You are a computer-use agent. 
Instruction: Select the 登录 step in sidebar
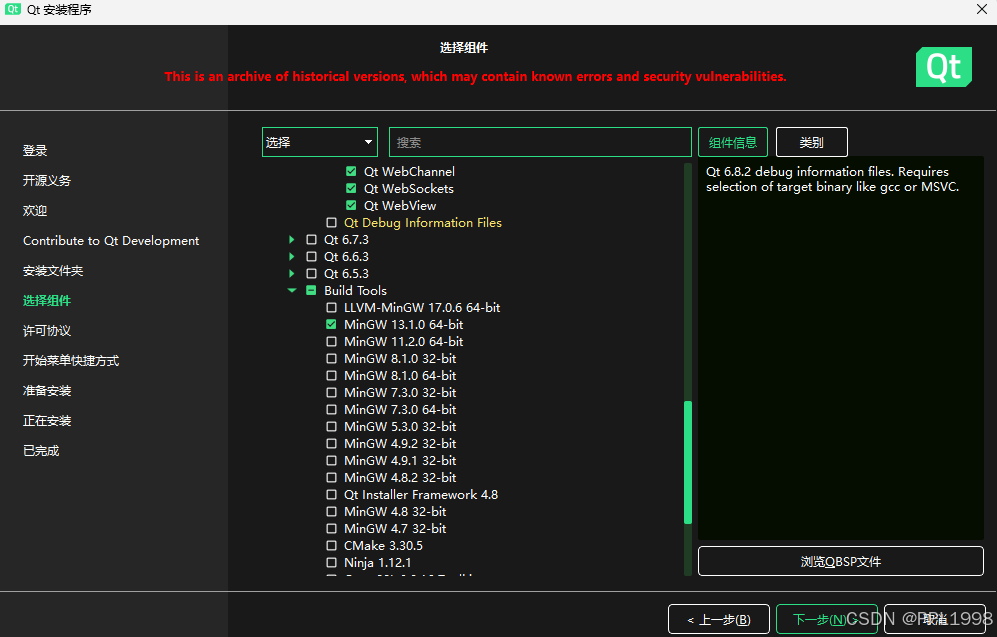pos(35,151)
